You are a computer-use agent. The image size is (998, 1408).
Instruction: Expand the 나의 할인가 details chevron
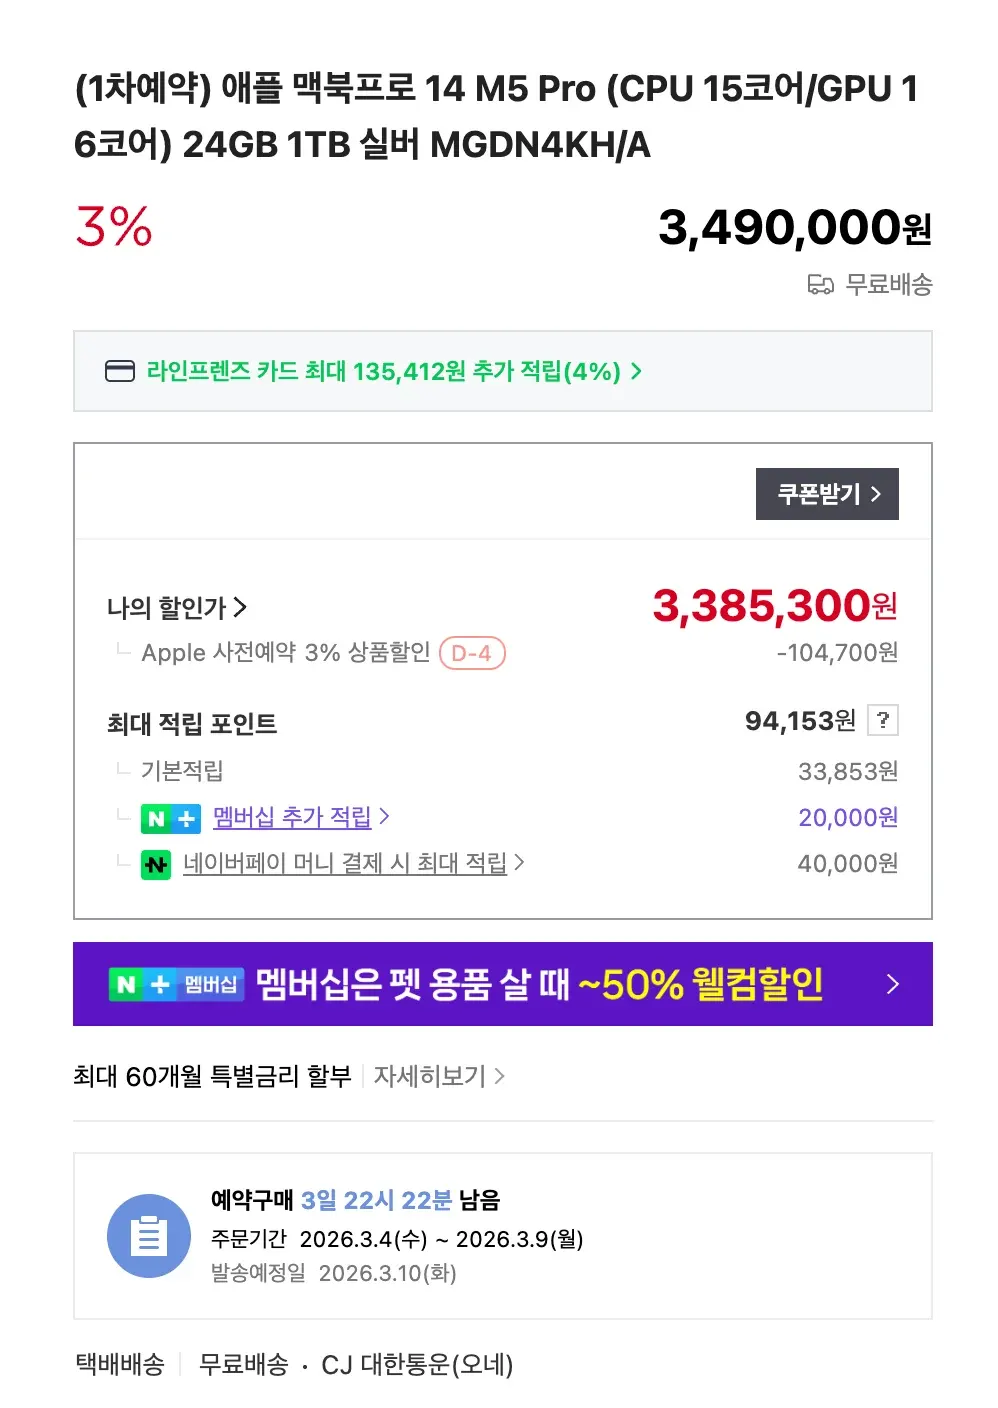coord(240,607)
